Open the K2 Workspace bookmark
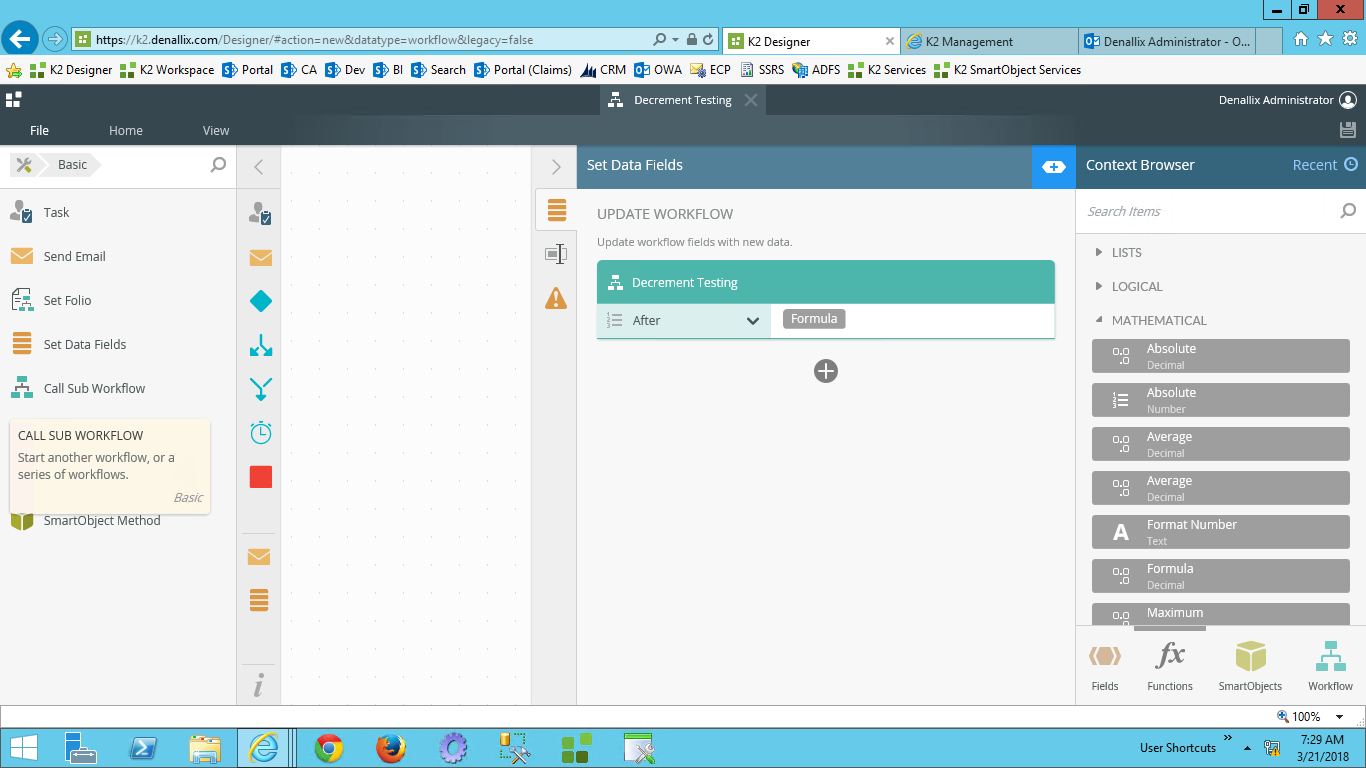The height and width of the screenshot is (768, 1366). [x=166, y=70]
